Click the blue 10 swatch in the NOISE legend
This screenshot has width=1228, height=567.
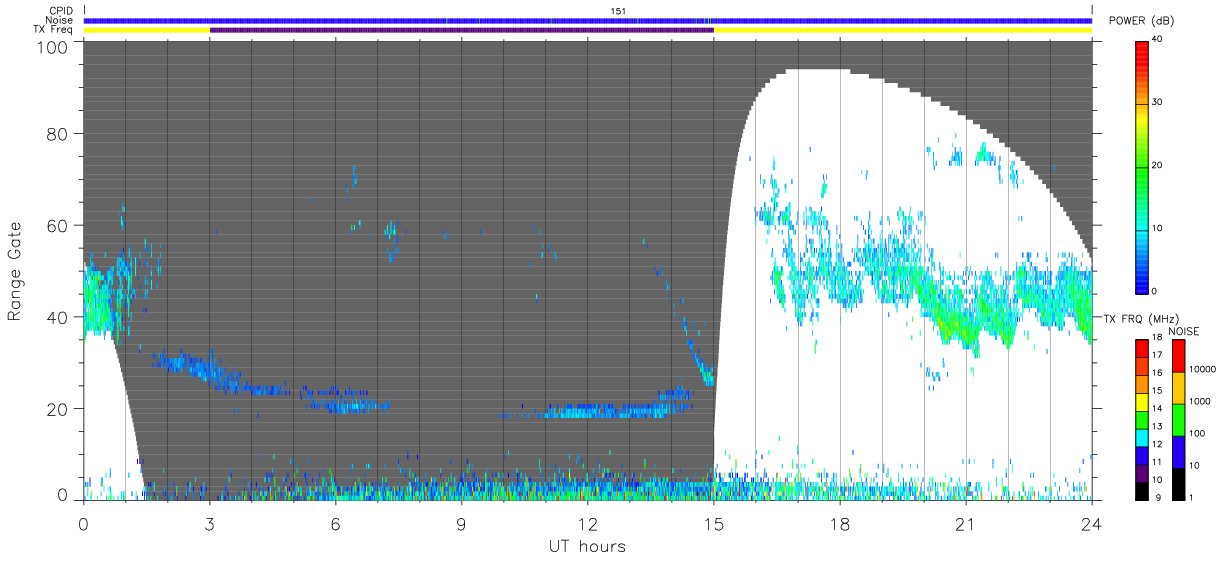1179,452
